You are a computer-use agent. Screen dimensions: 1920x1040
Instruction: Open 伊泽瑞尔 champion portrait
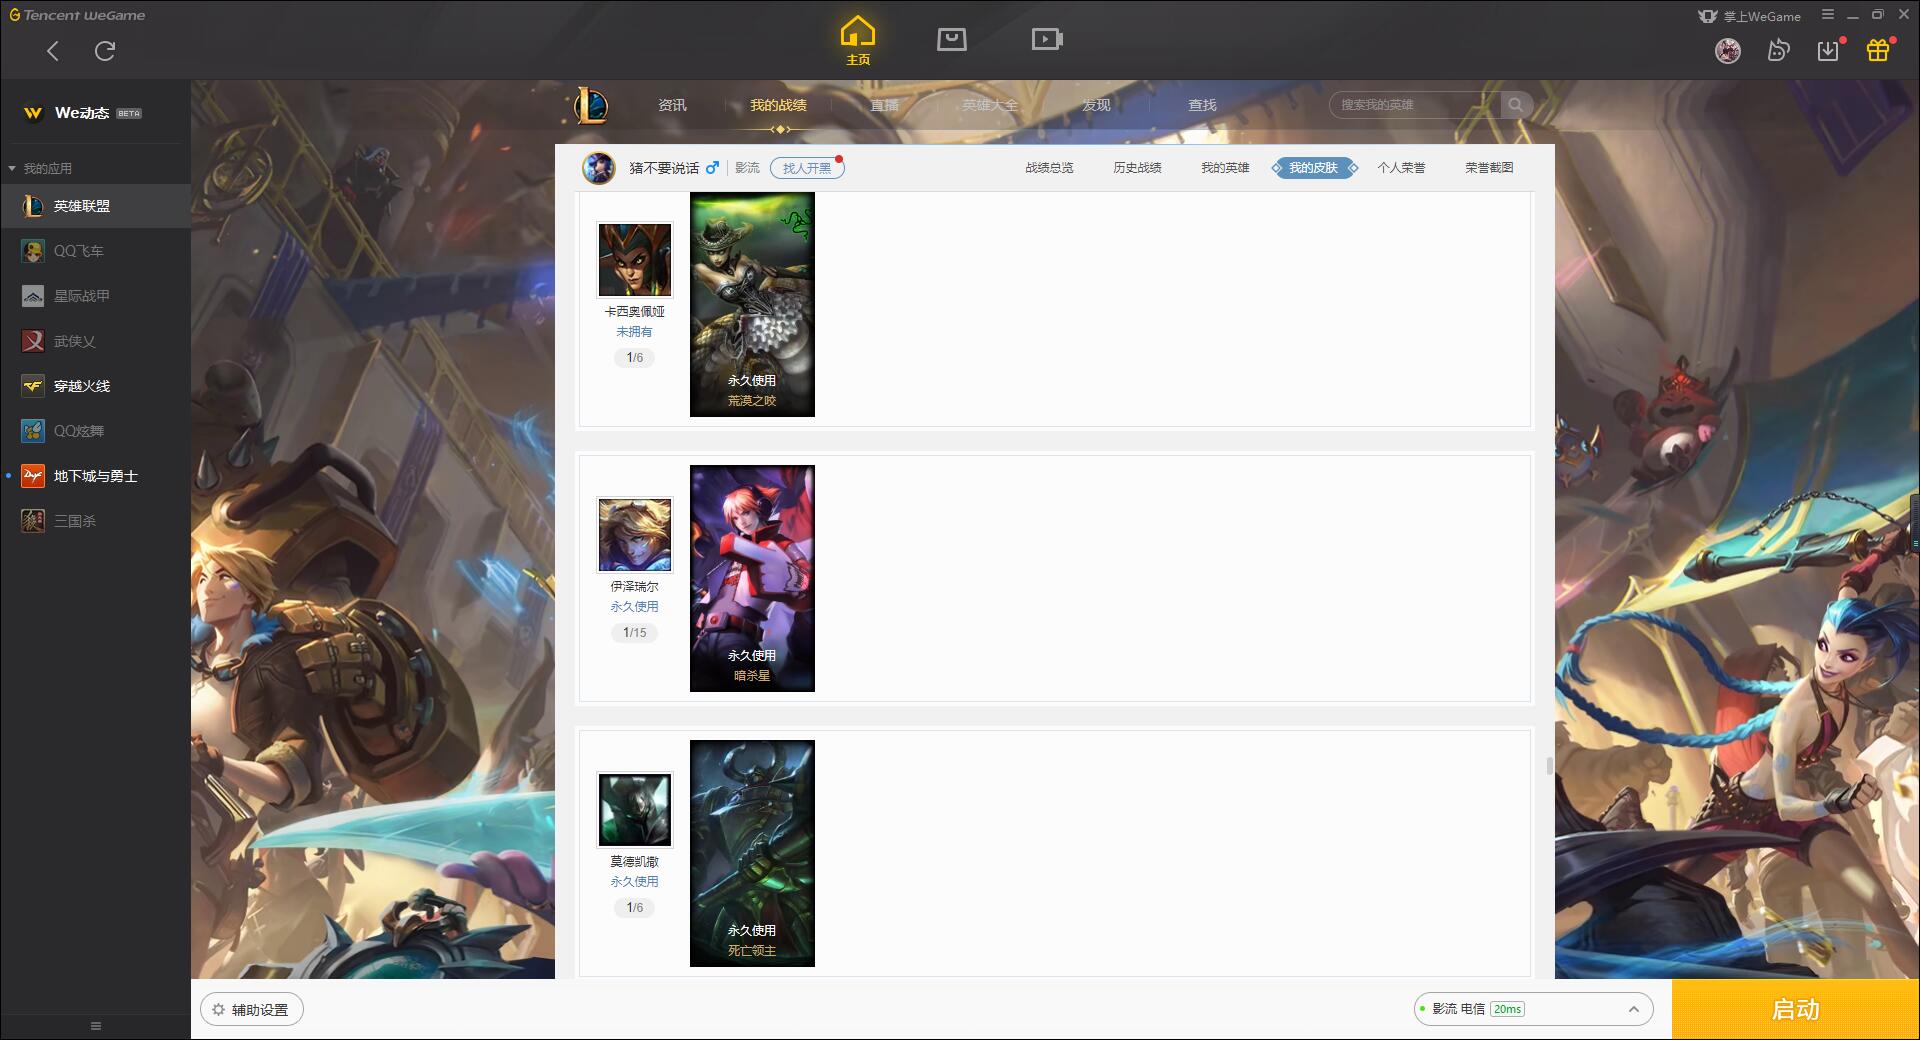coord(634,535)
